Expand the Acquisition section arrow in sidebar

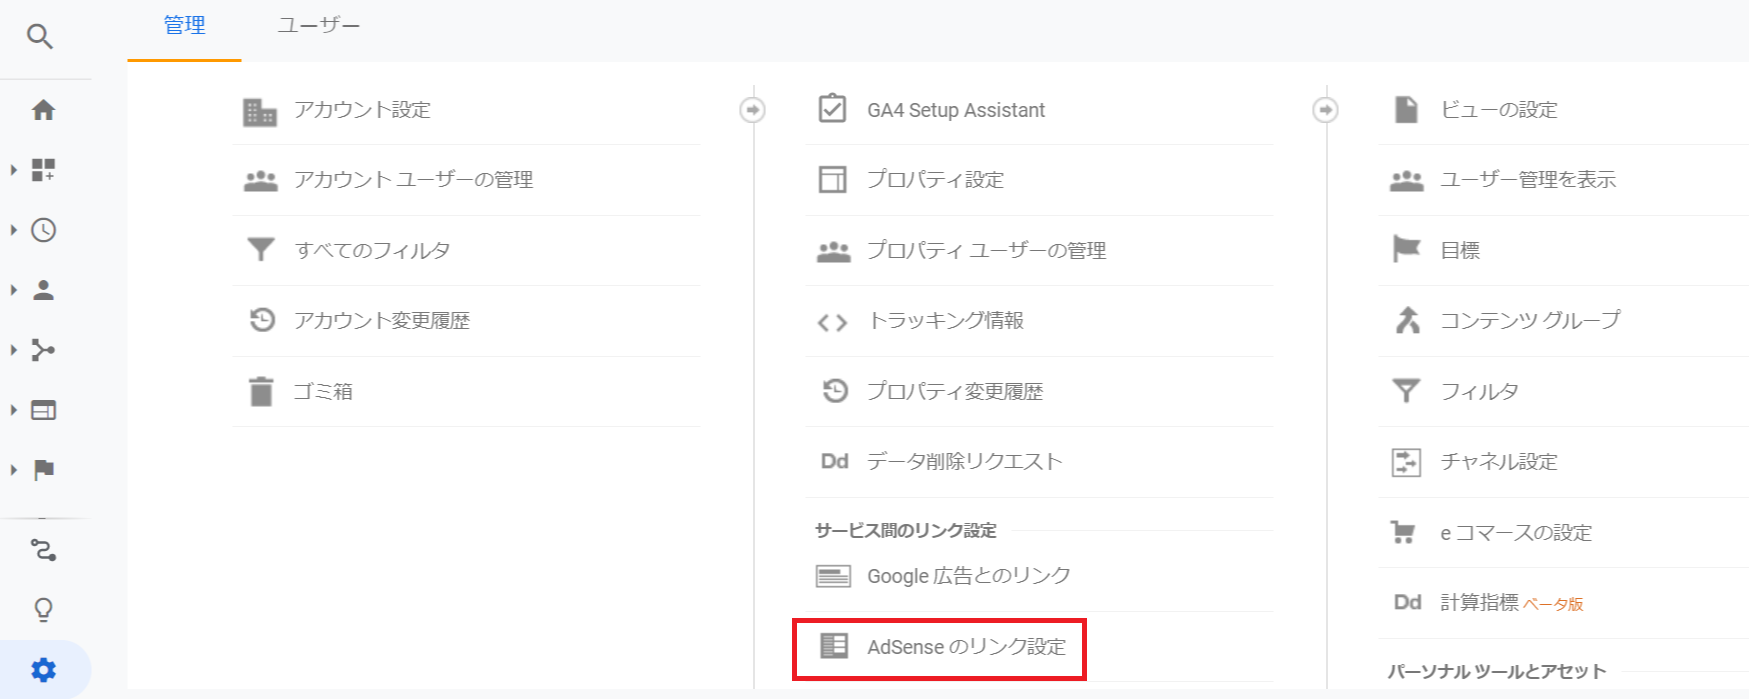(14, 350)
